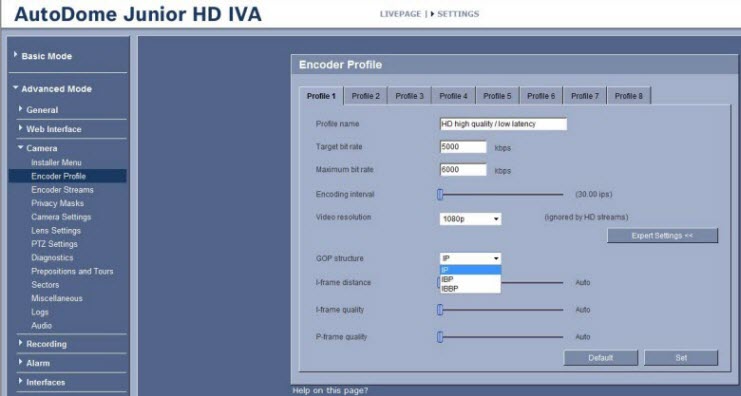Select the Sectors menu entry

coord(45,284)
